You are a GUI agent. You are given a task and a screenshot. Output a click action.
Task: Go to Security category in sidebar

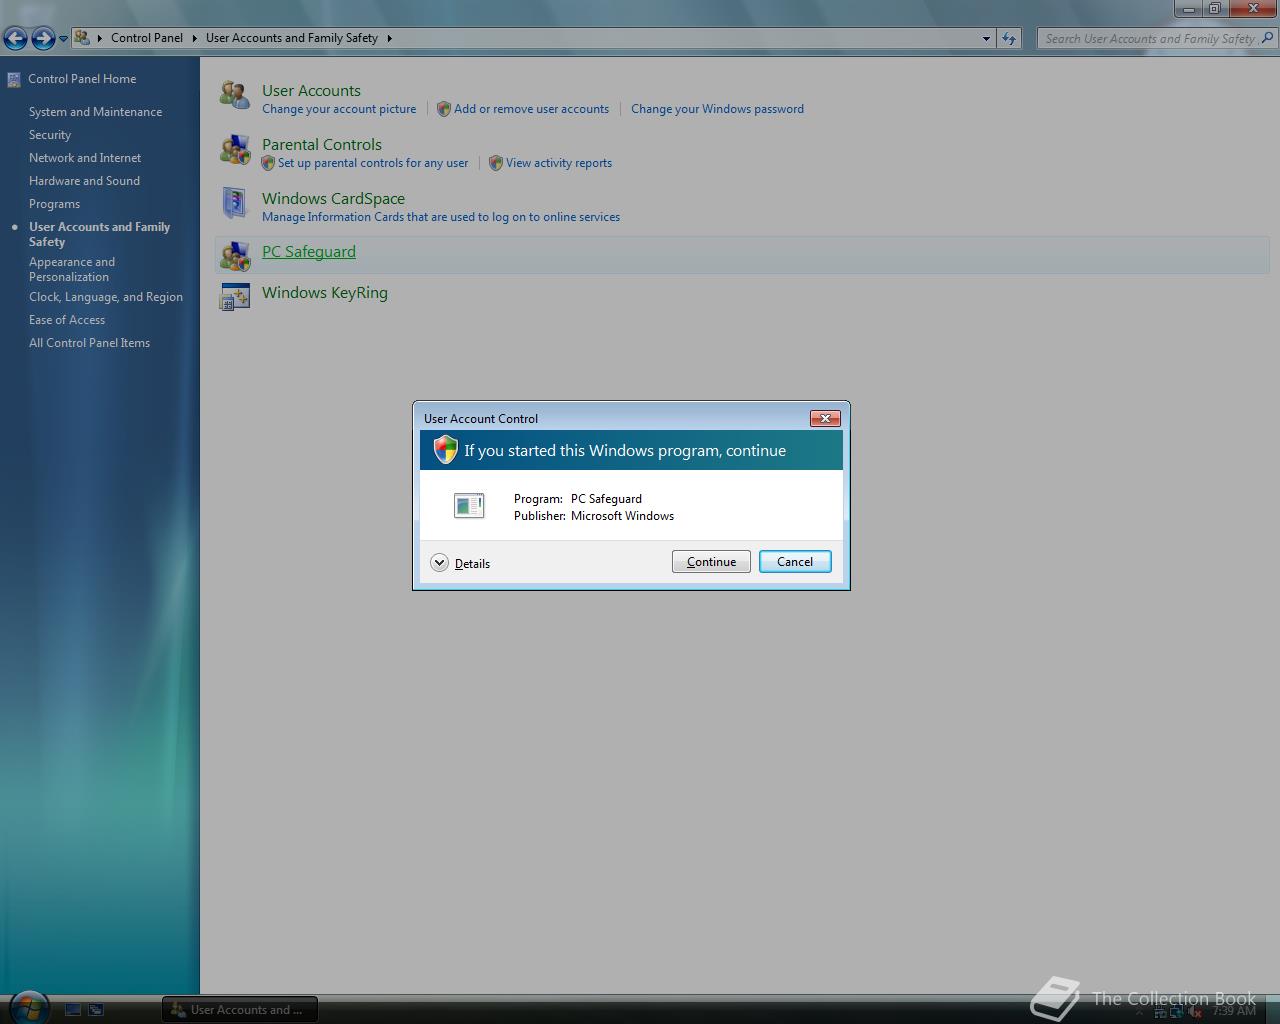tap(50, 135)
